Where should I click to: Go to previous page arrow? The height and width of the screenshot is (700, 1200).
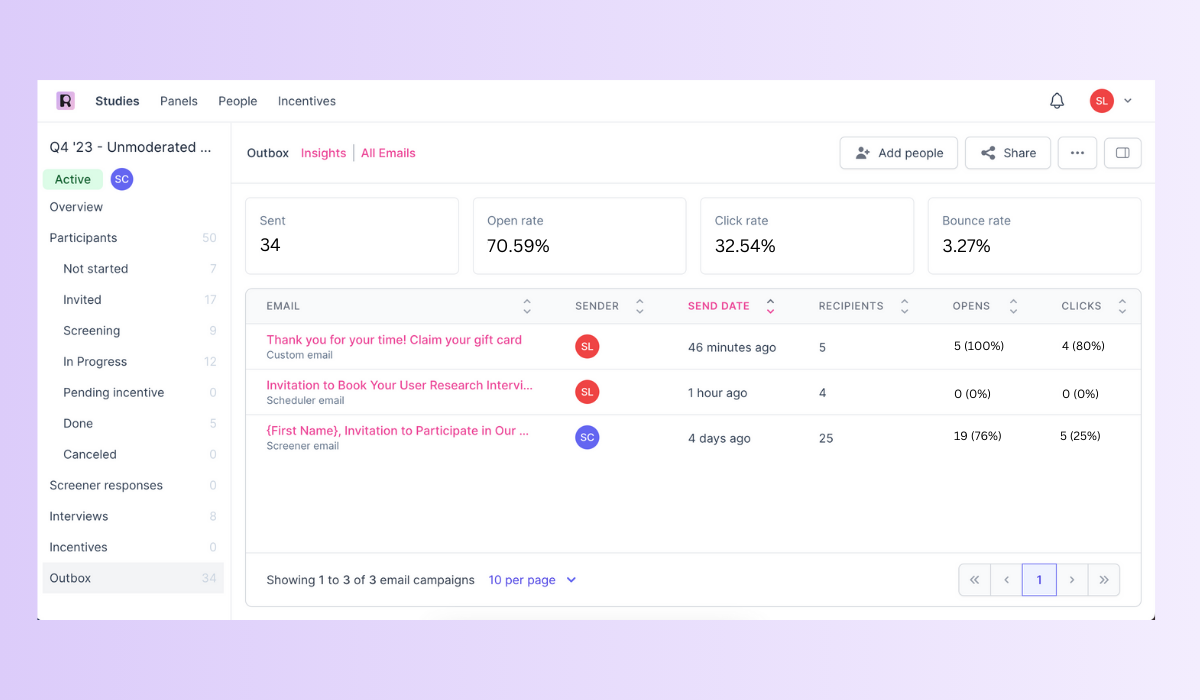pyautogui.click(x=1006, y=580)
